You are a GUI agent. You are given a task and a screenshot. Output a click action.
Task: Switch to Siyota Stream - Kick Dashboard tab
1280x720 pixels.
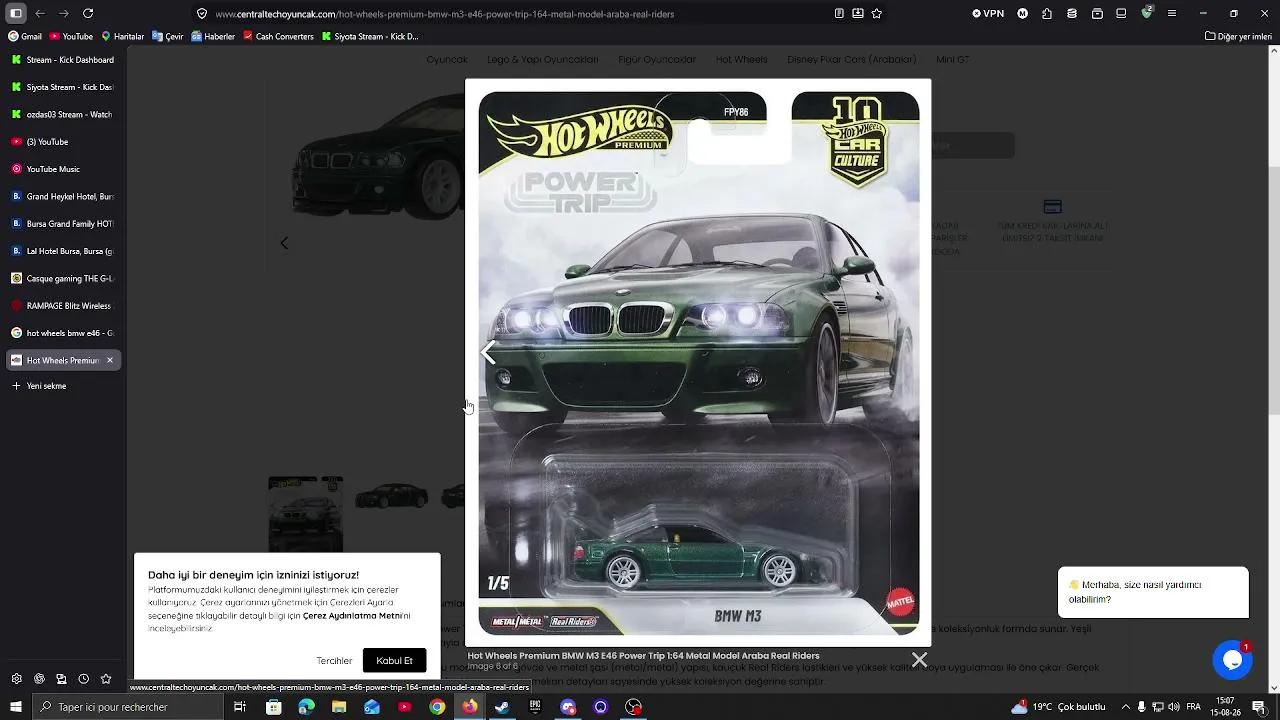[x=63, y=87]
